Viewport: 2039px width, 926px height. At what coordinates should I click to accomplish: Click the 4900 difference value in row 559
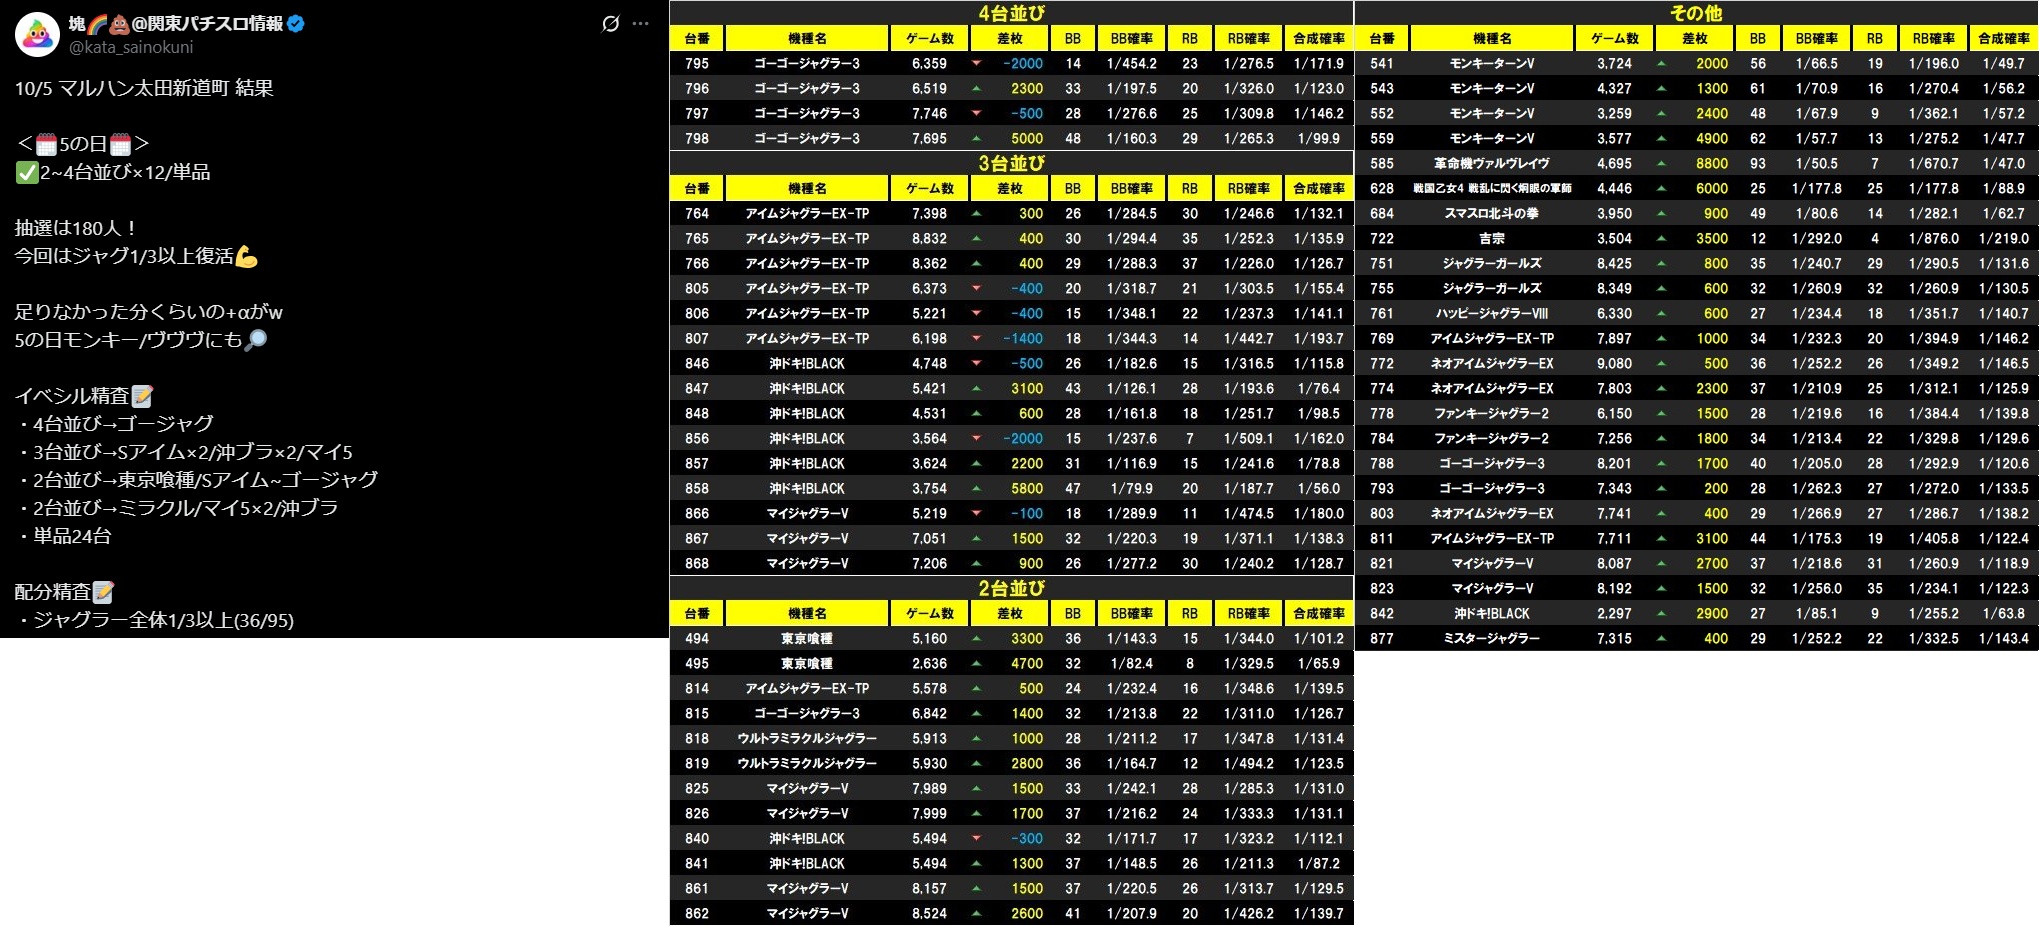pos(1712,138)
